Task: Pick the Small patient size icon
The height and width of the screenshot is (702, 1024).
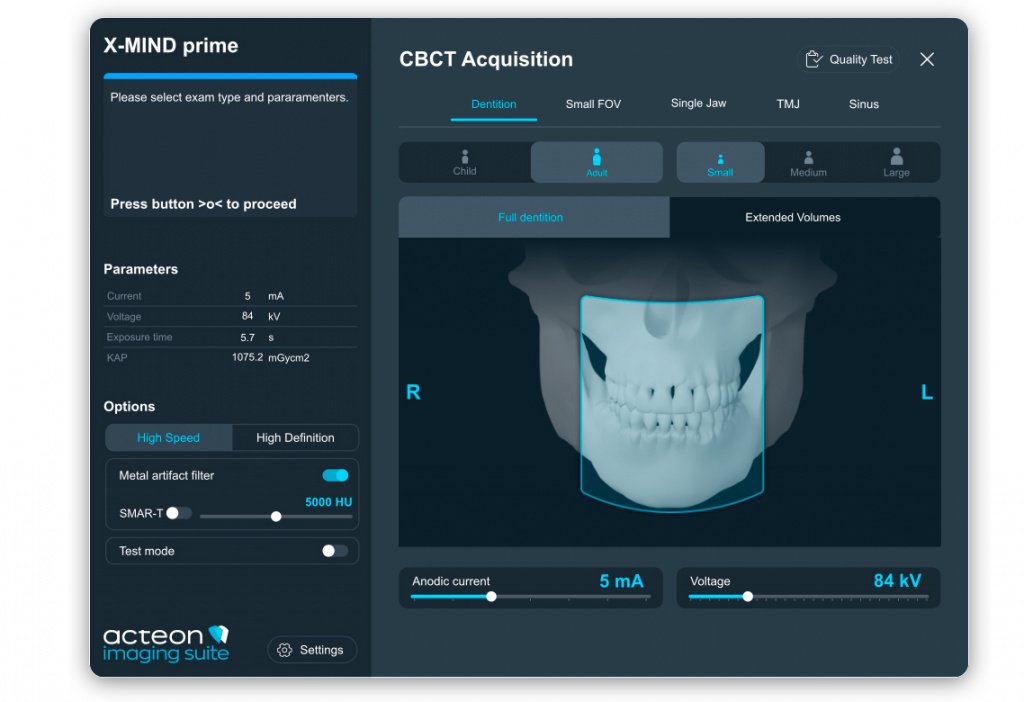Action: pos(720,159)
